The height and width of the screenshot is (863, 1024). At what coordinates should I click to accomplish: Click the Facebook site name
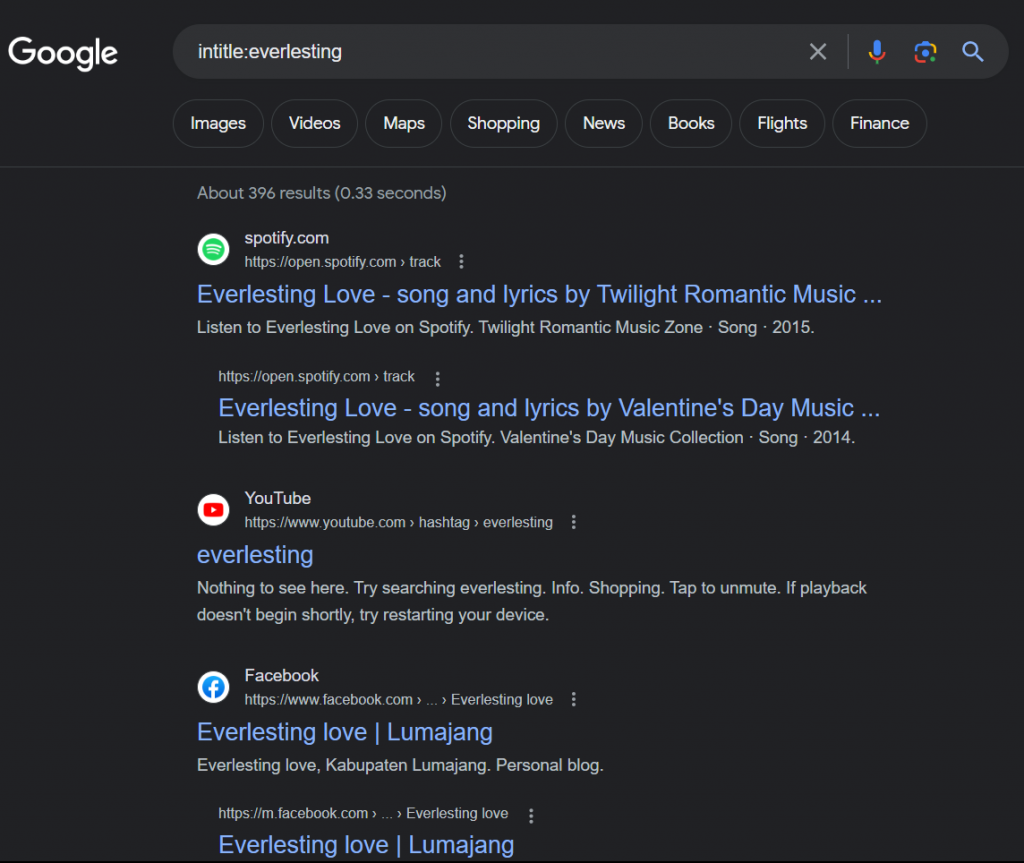pos(281,675)
